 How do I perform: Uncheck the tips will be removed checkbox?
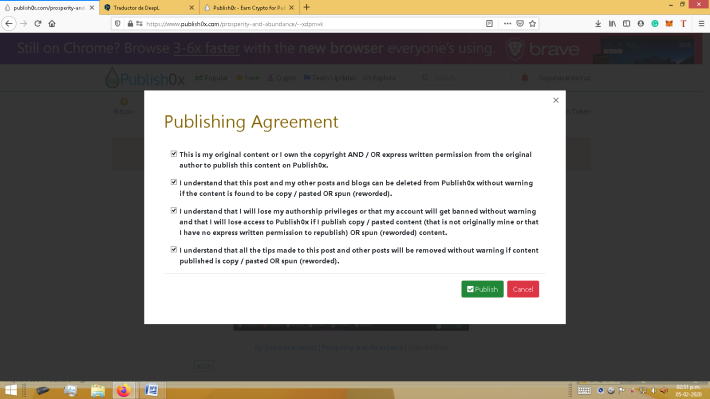coord(173,250)
